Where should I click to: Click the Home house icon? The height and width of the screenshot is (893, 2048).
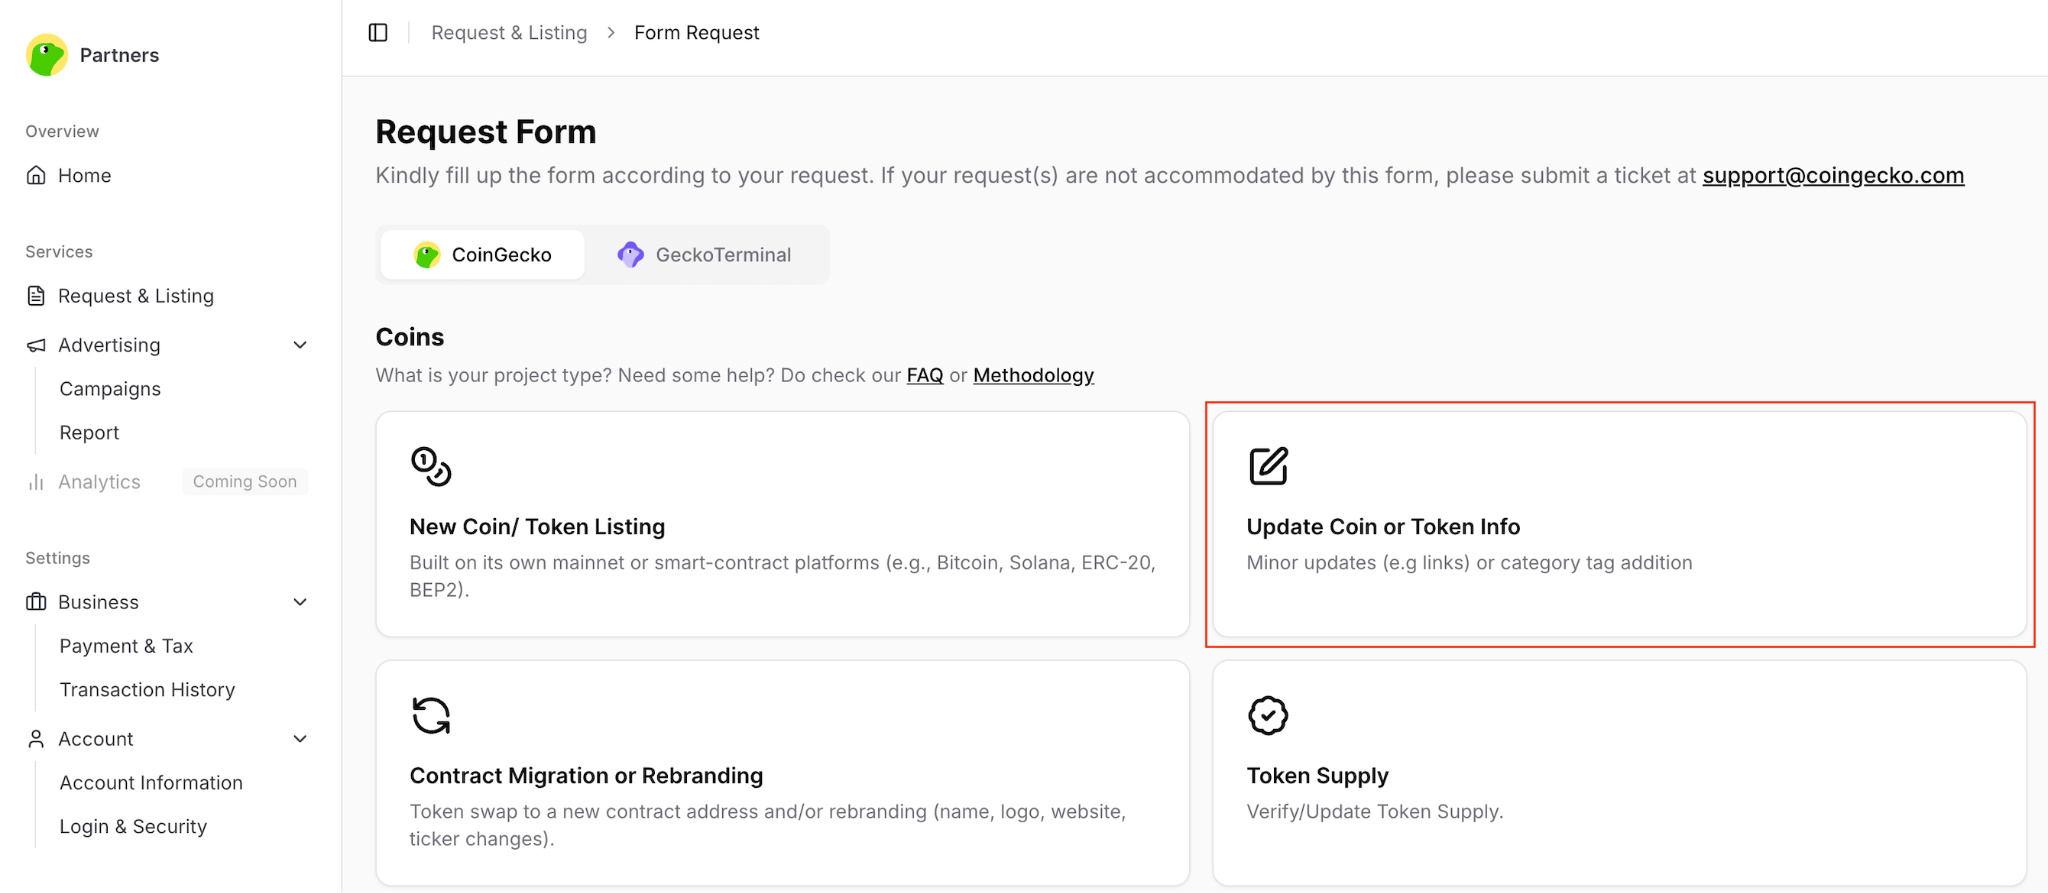(36, 176)
